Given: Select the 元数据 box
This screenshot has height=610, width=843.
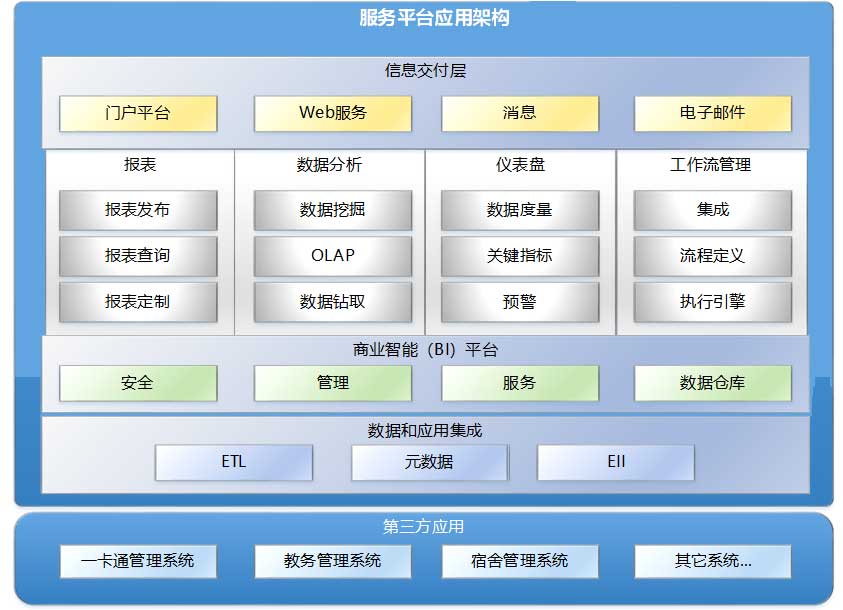Looking at the screenshot, I should coord(430,462).
